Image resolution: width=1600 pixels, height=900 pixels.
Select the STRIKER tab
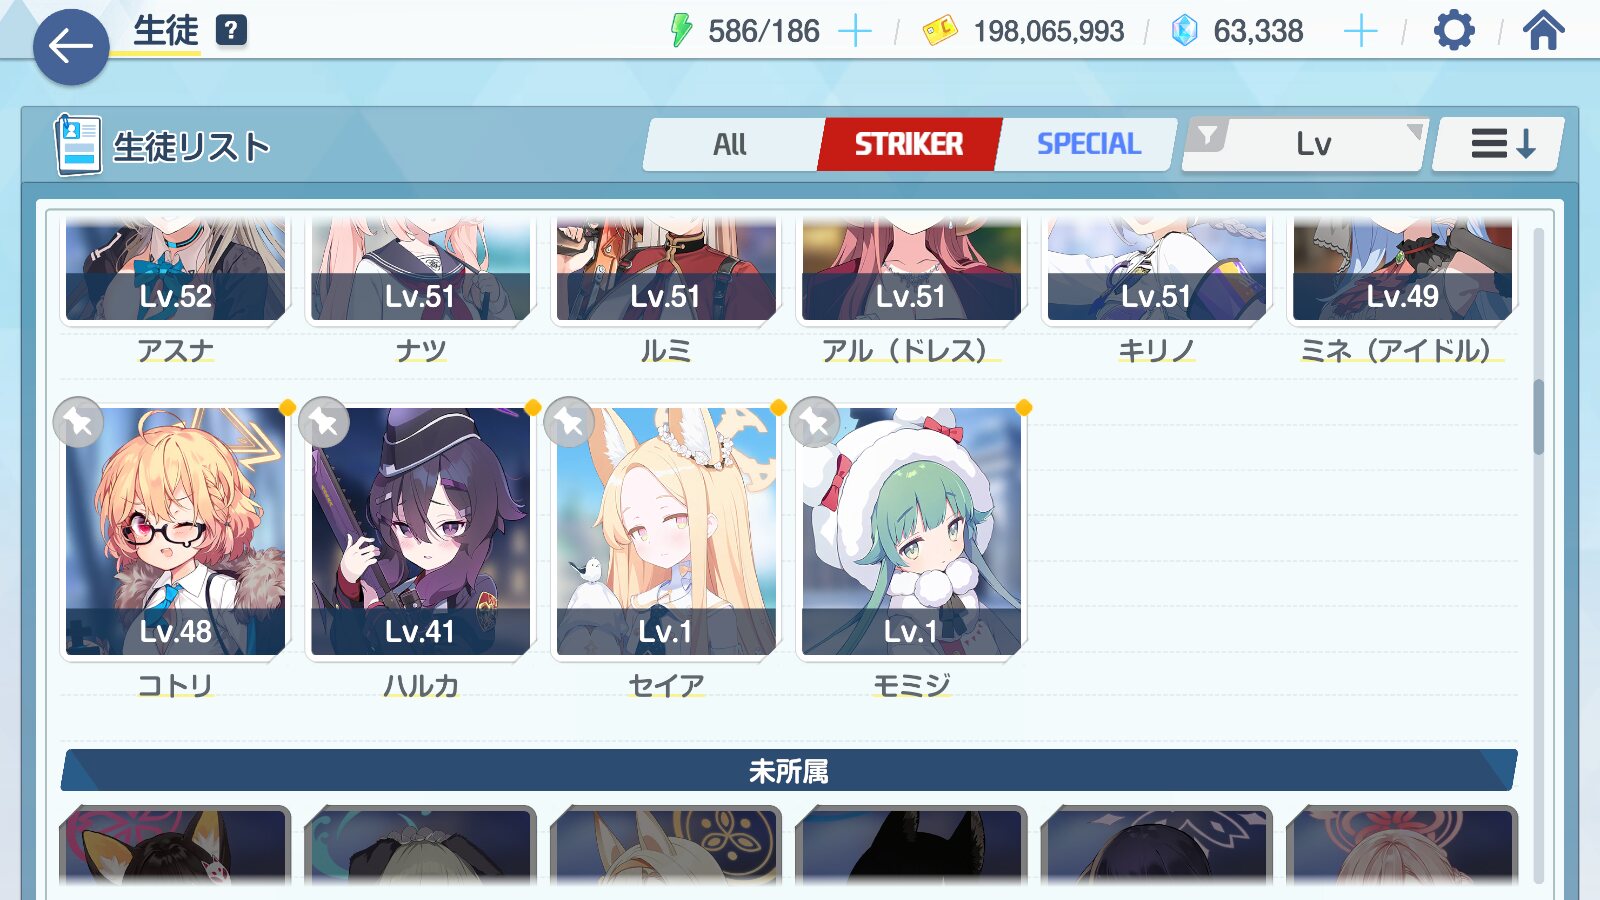[908, 144]
